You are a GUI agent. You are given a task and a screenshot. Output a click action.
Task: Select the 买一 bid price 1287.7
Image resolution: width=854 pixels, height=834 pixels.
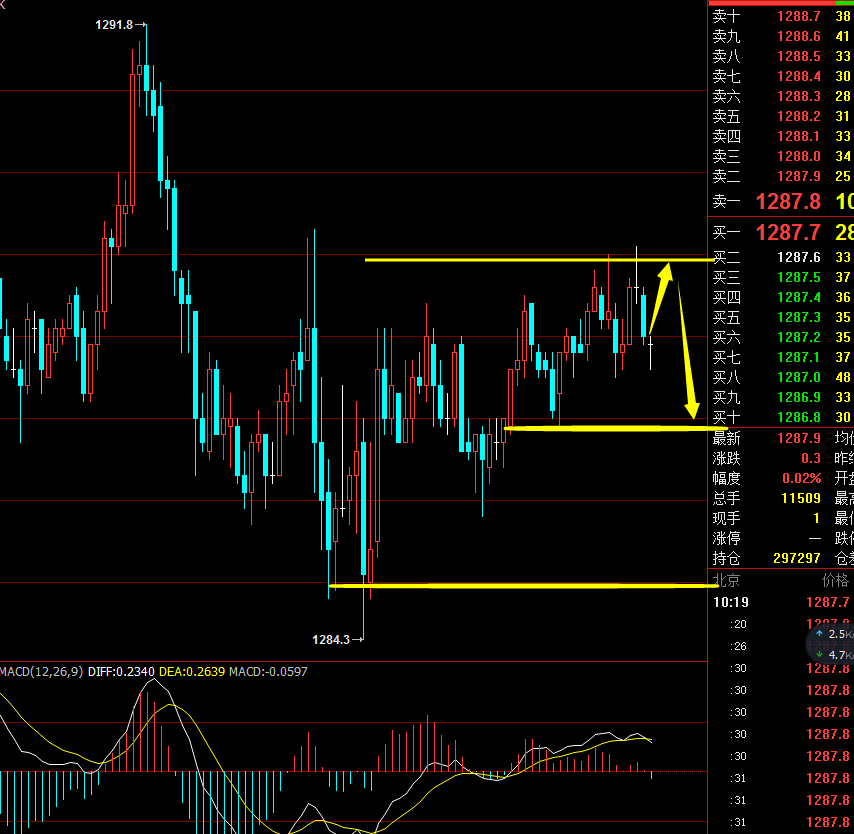pyautogui.click(x=787, y=234)
